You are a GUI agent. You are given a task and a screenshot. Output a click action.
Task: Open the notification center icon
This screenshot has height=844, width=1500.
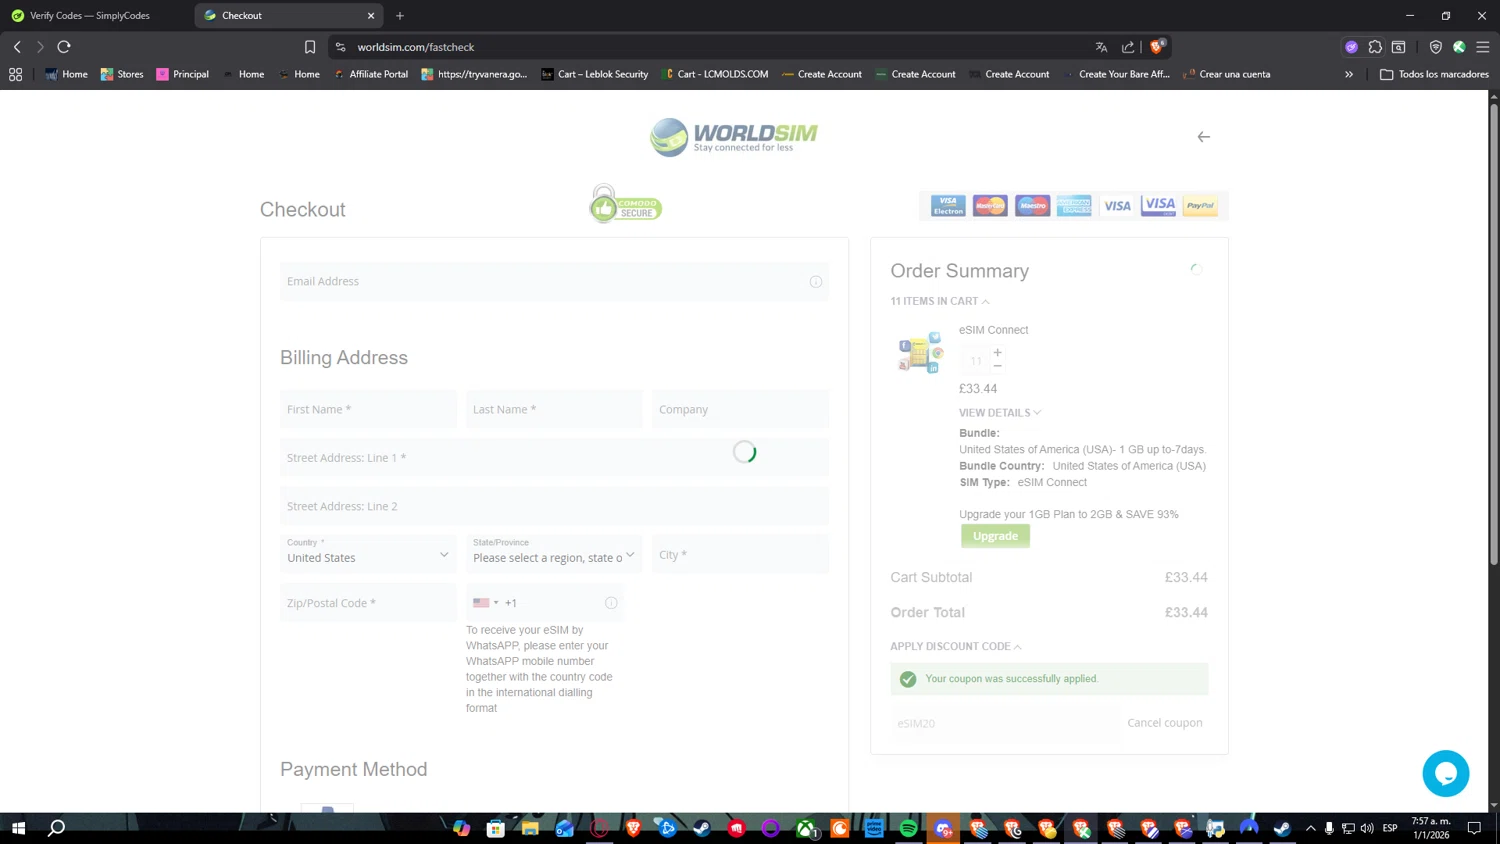pos(1474,828)
